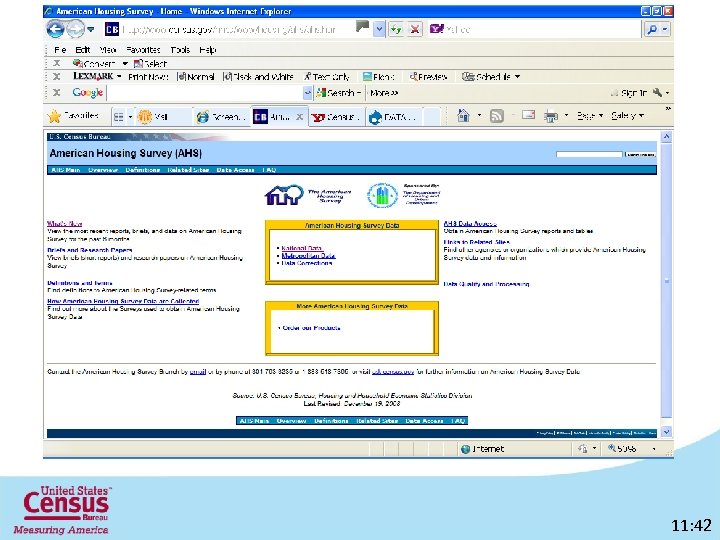Click the green Refresh page icon
720x540 pixels.
pyautogui.click(x=396, y=30)
